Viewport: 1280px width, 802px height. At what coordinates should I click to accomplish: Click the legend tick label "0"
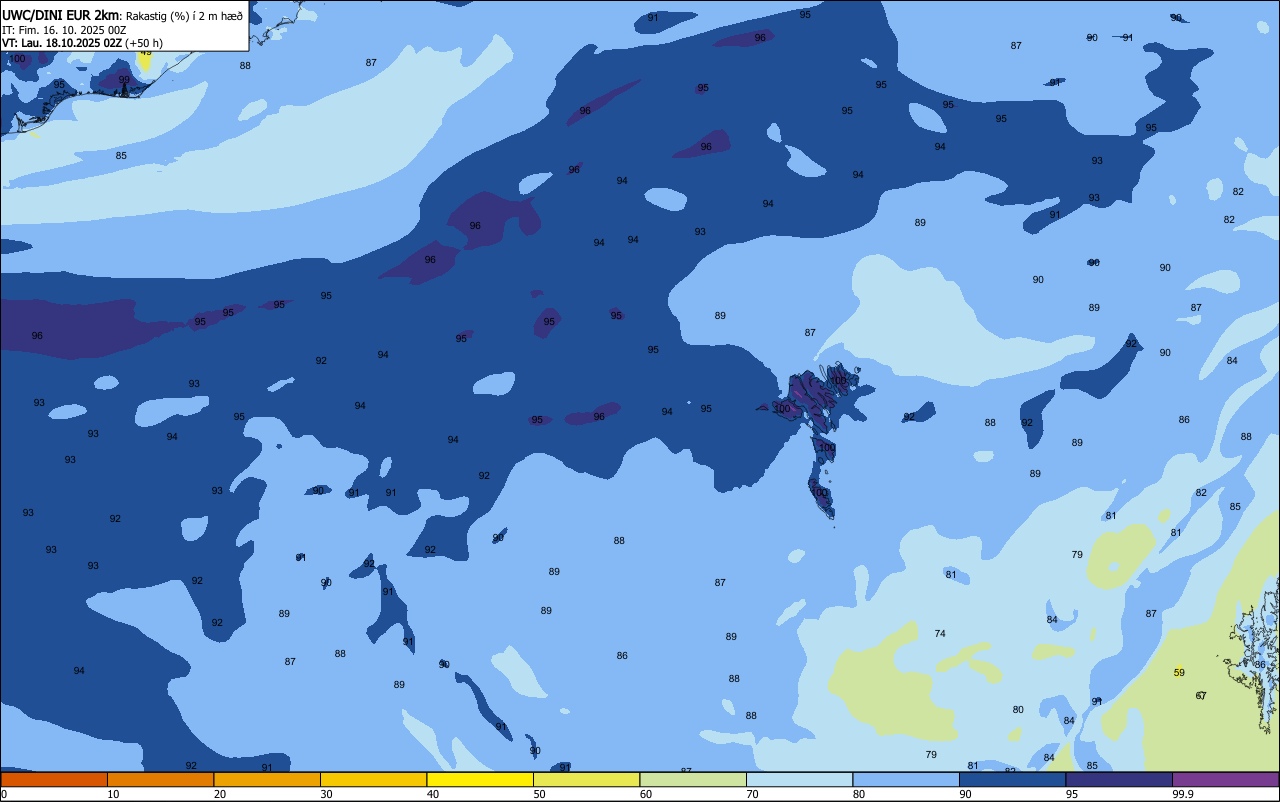point(4,794)
